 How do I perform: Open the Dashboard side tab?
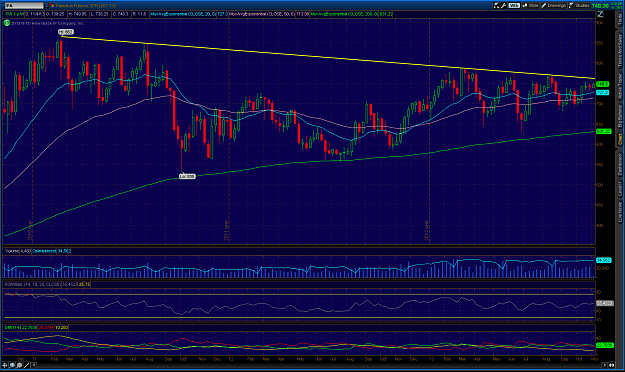point(620,165)
